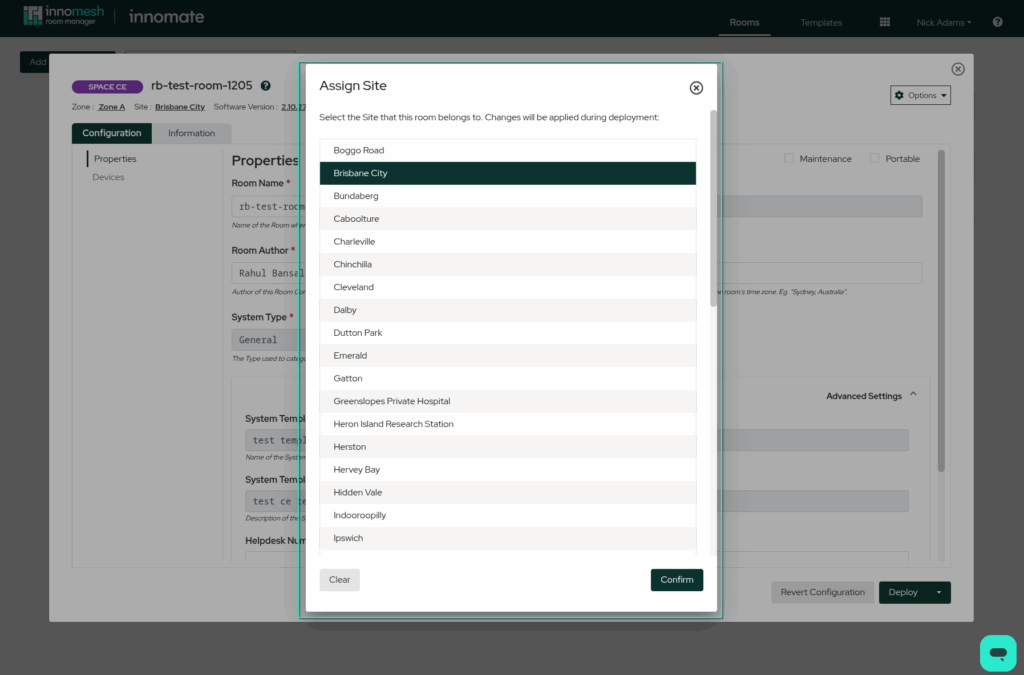Image resolution: width=1024 pixels, height=675 pixels.
Task: Click the chat support widget icon
Action: (997, 652)
